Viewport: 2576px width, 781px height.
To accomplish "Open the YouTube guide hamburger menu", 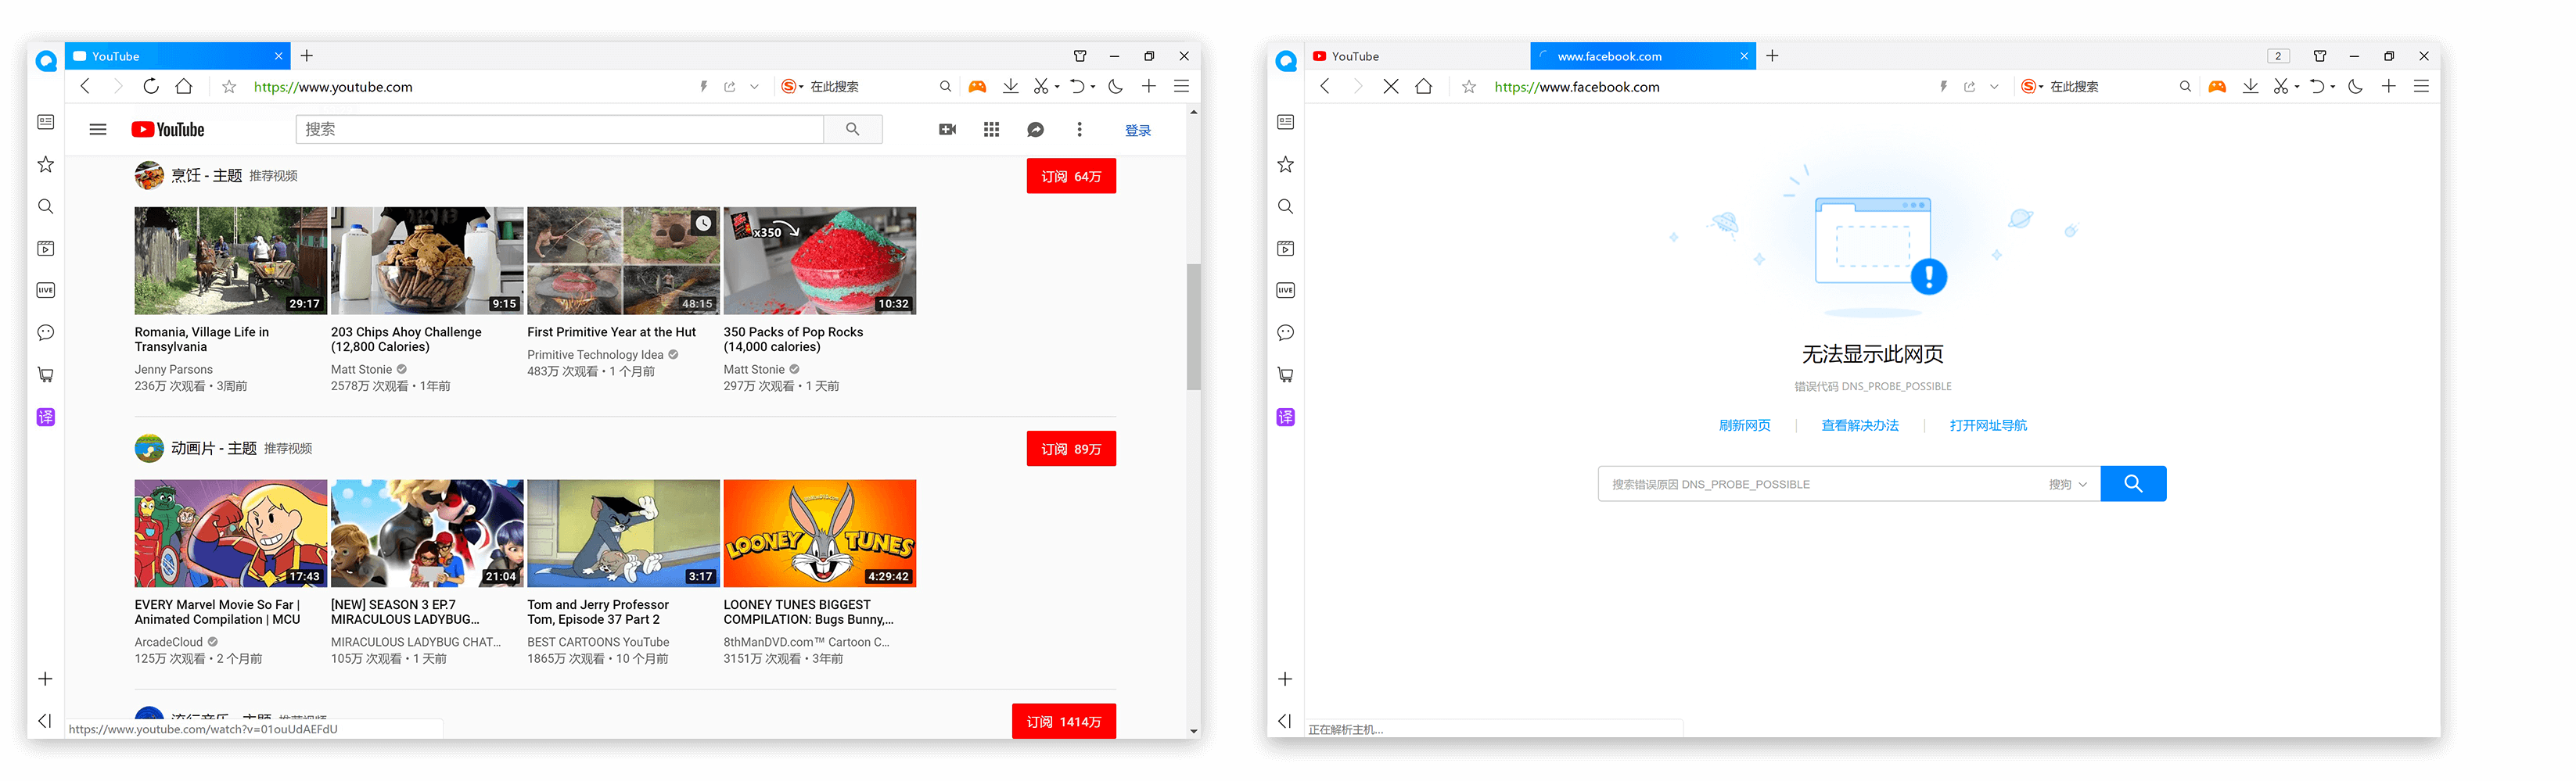I will tap(98, 129).
